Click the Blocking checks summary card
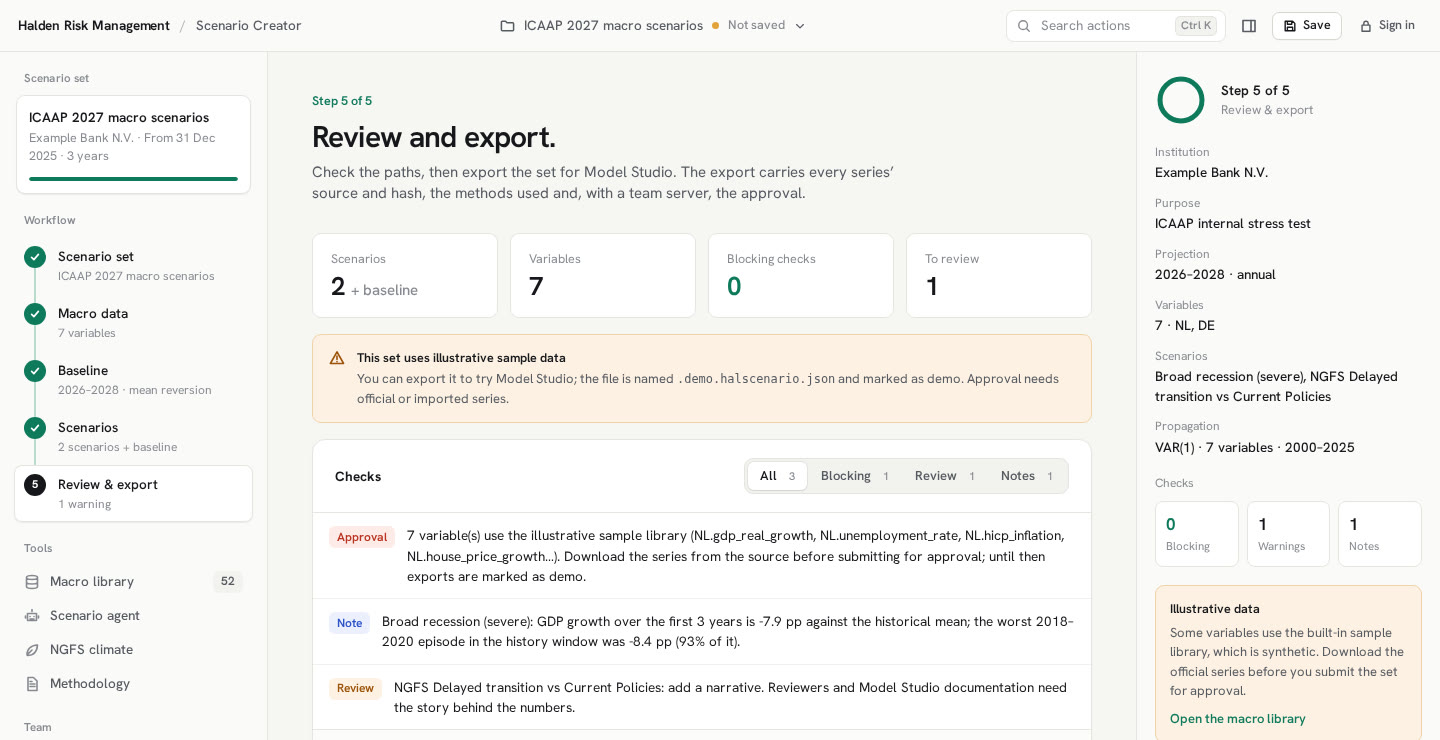 click(x=801, y=276)
